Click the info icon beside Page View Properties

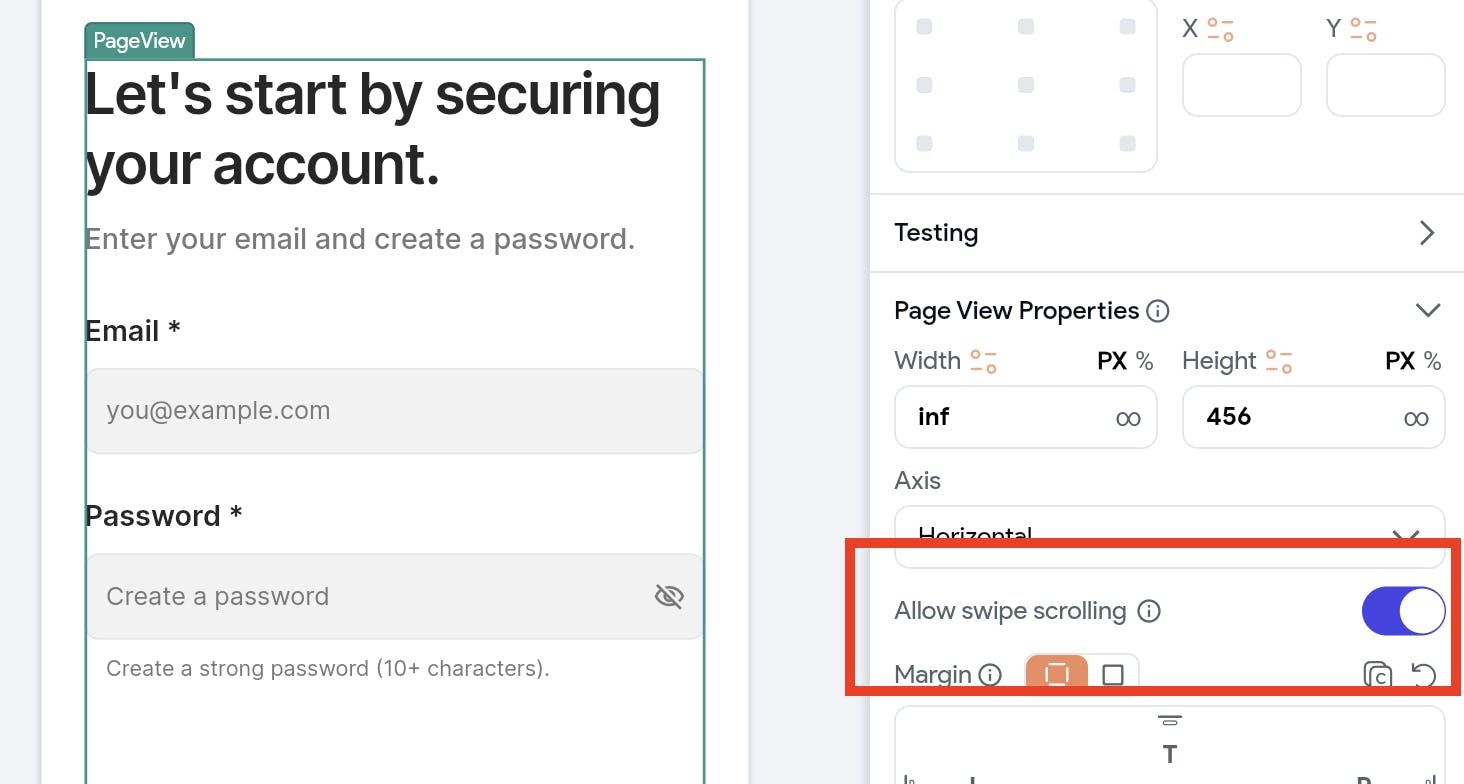1157,311
